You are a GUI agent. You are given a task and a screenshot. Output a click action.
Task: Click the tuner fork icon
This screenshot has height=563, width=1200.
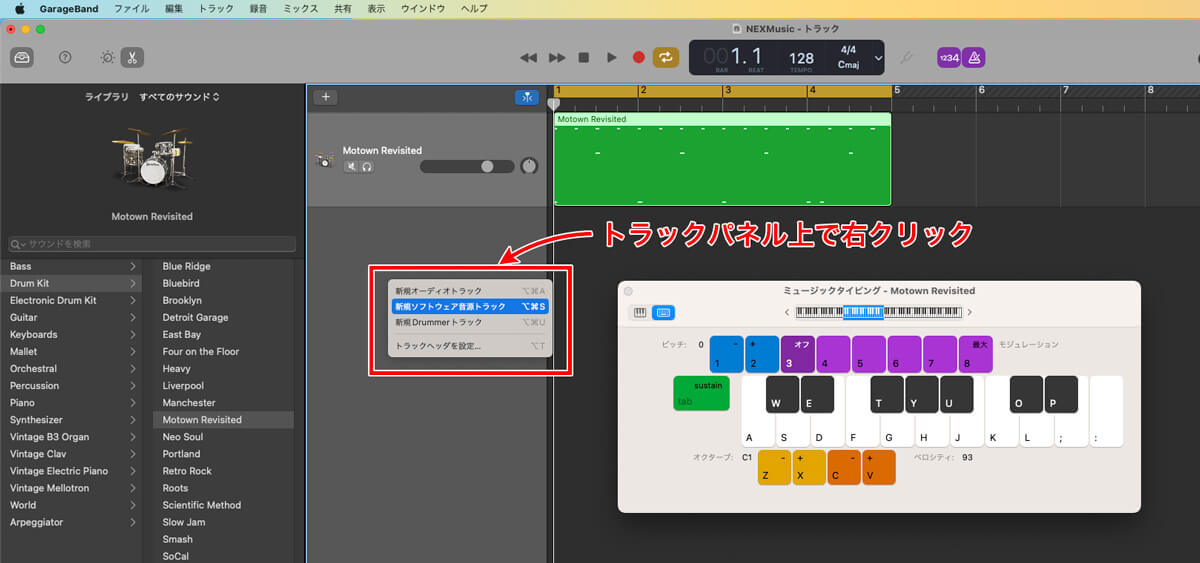pyautogui.click(x=906, y=58)
